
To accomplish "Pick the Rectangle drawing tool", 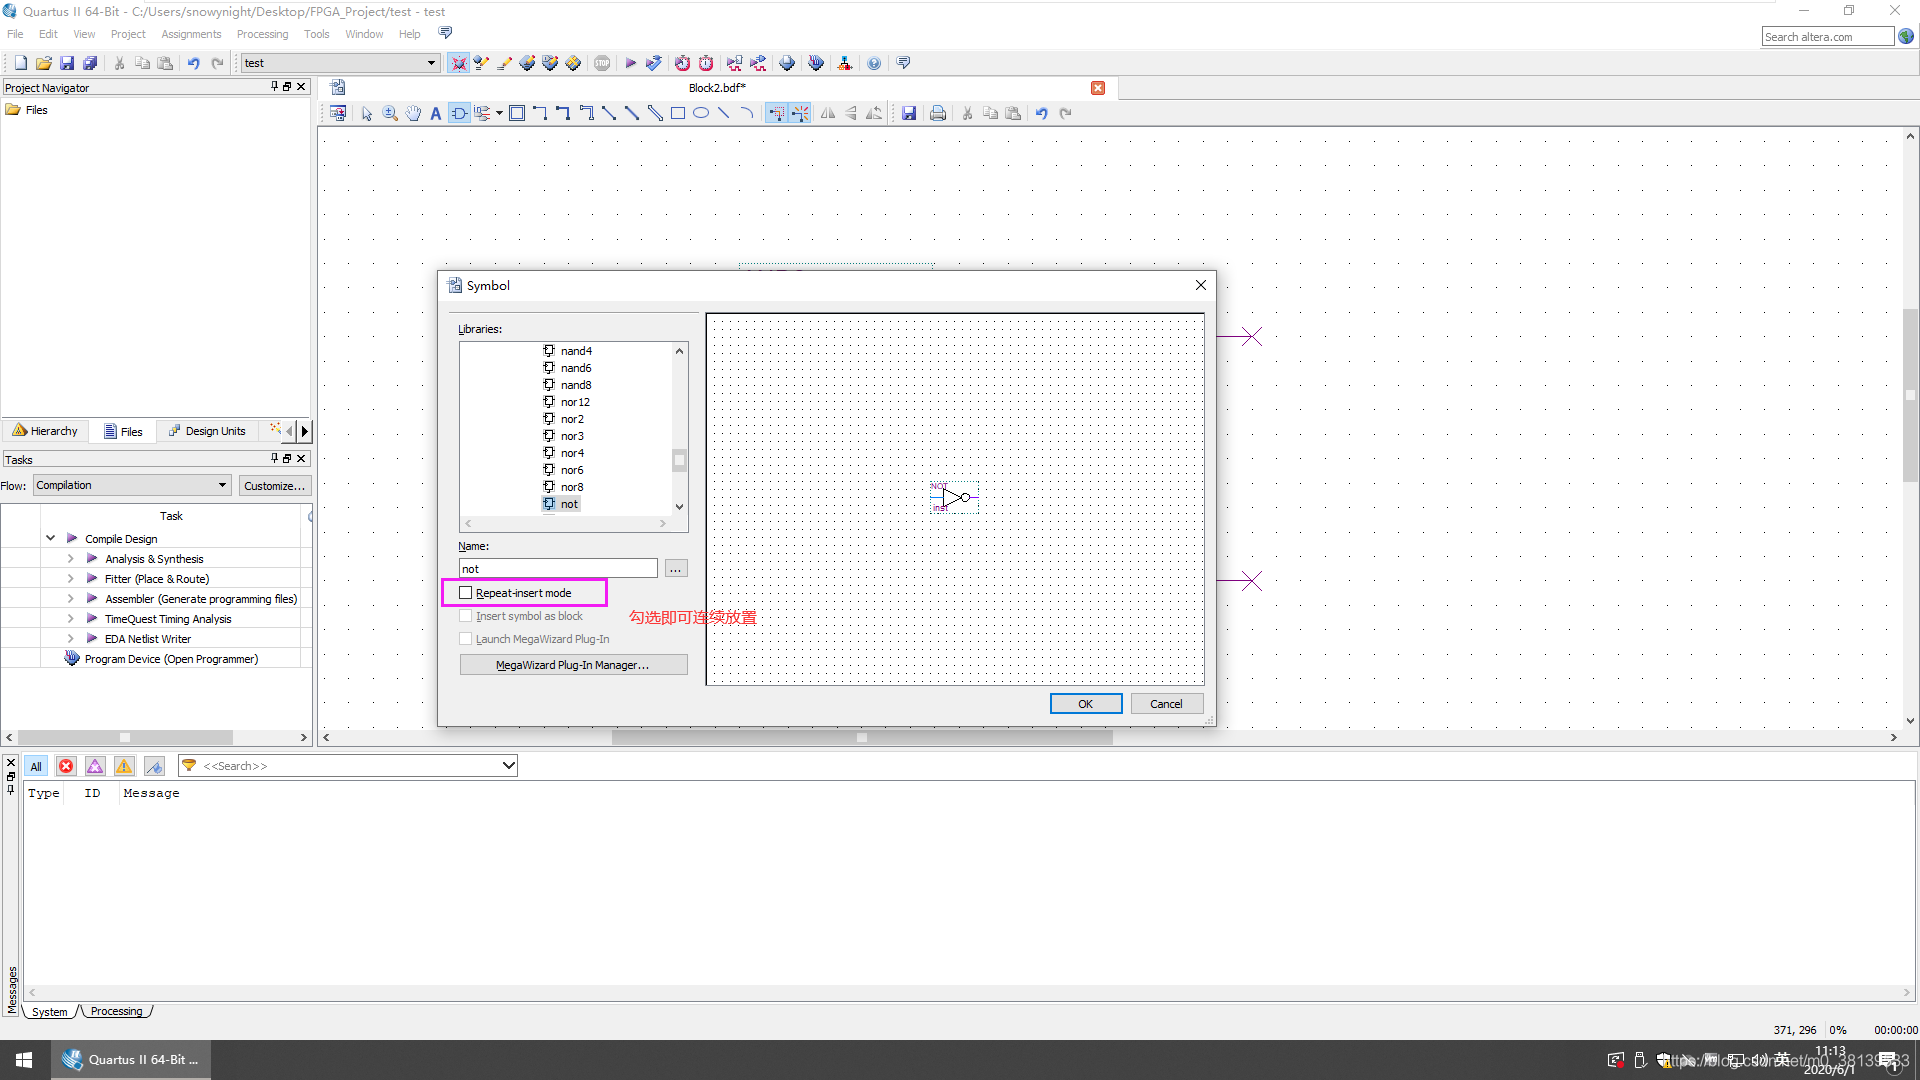I will tap(677, 113).
